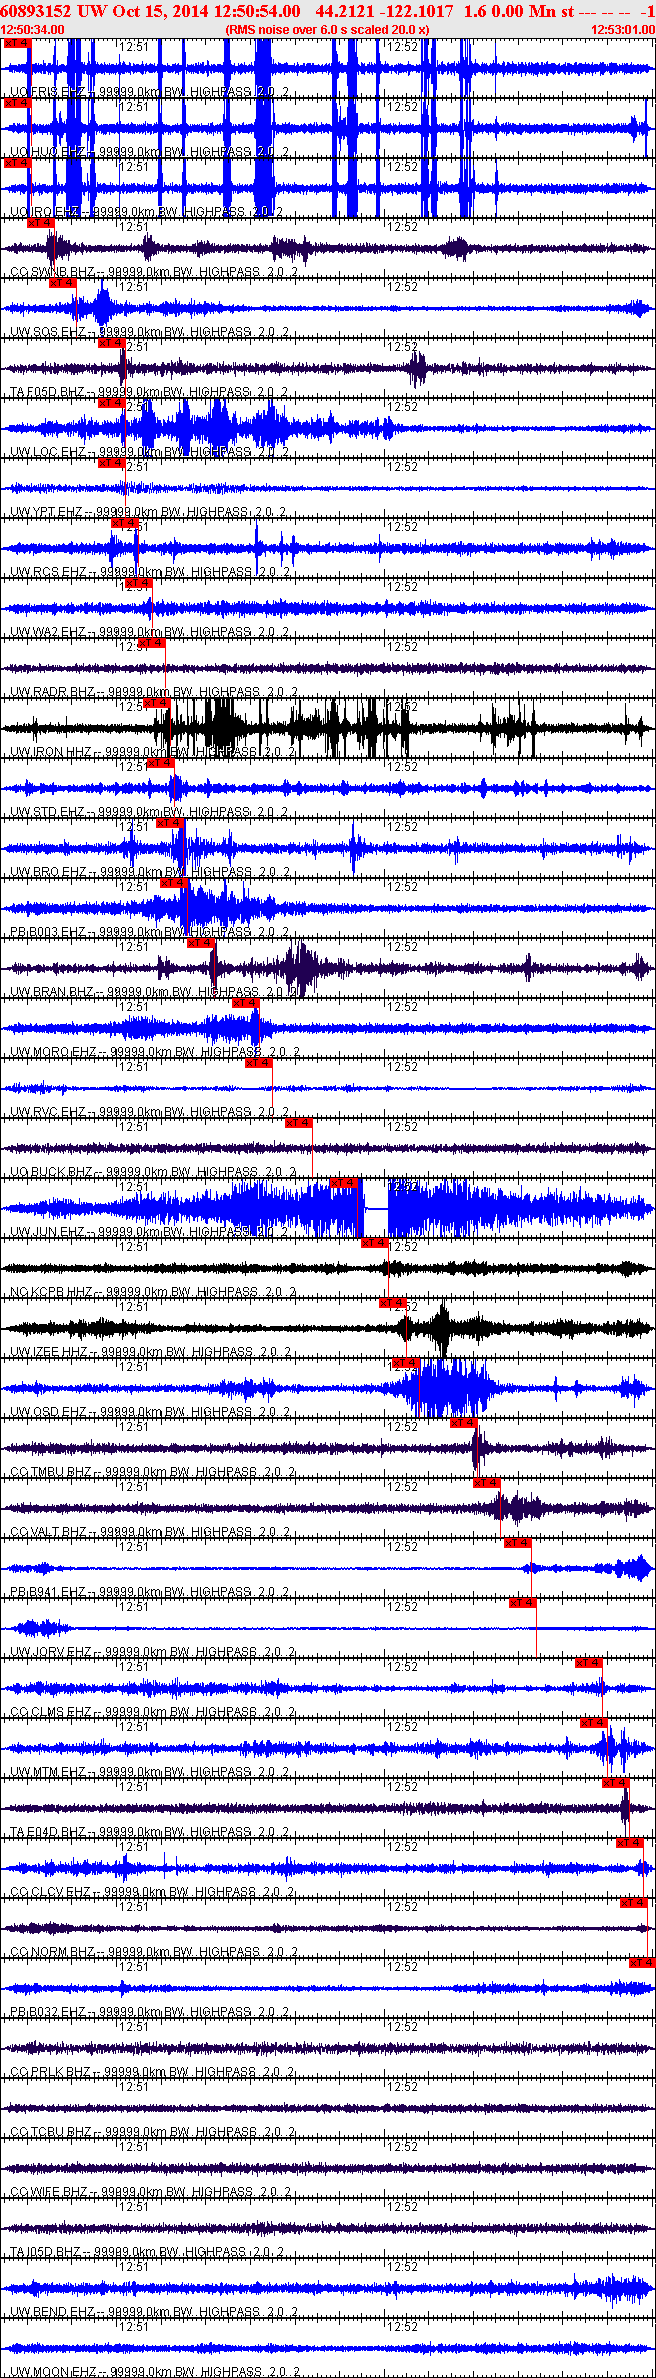The width and height of the screenshot is (656, 2378).
Task: Select the UW RCS EHZ station label
Action: (x=150, y=572)
